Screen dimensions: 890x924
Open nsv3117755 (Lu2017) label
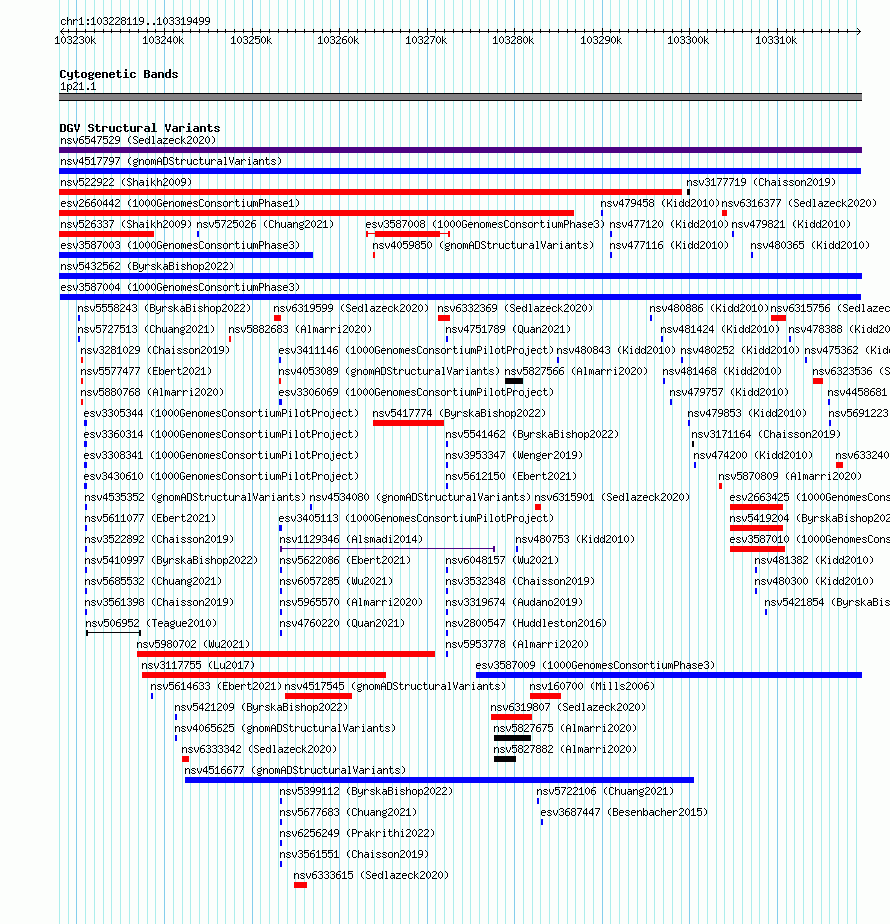198,665
